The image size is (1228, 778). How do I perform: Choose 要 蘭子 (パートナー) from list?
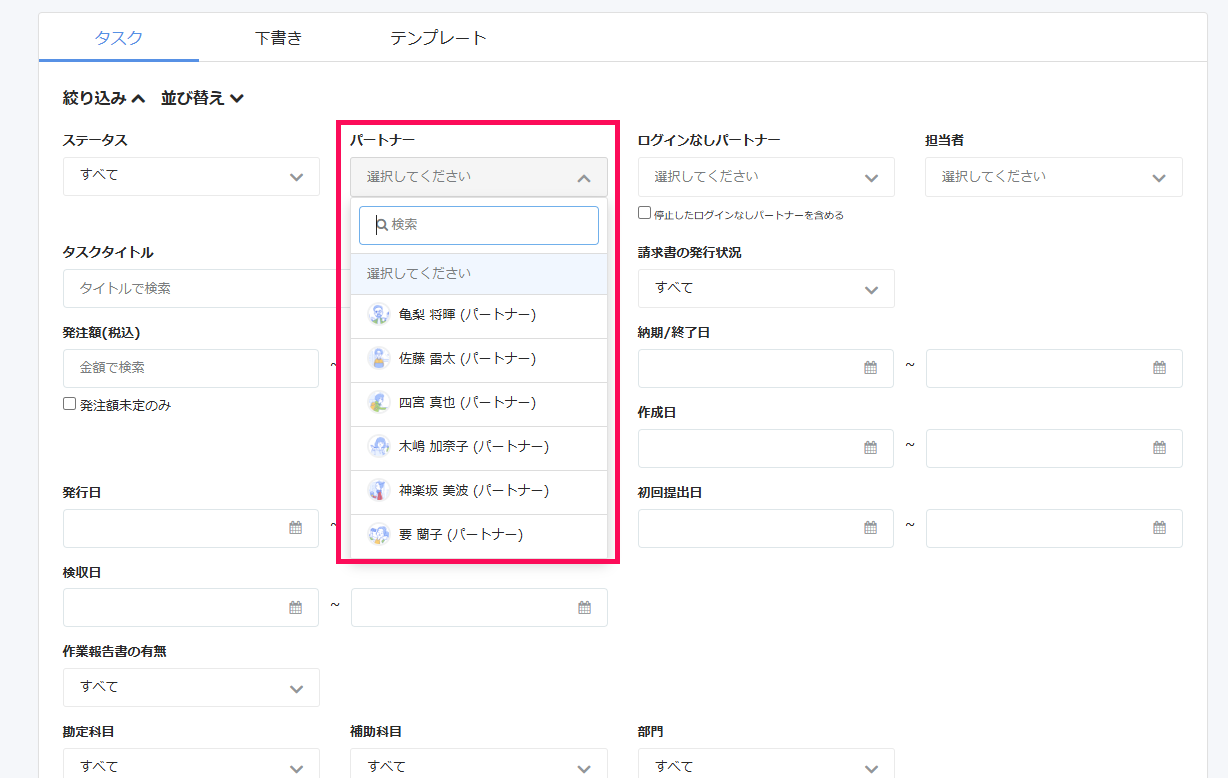coord(479,535)
